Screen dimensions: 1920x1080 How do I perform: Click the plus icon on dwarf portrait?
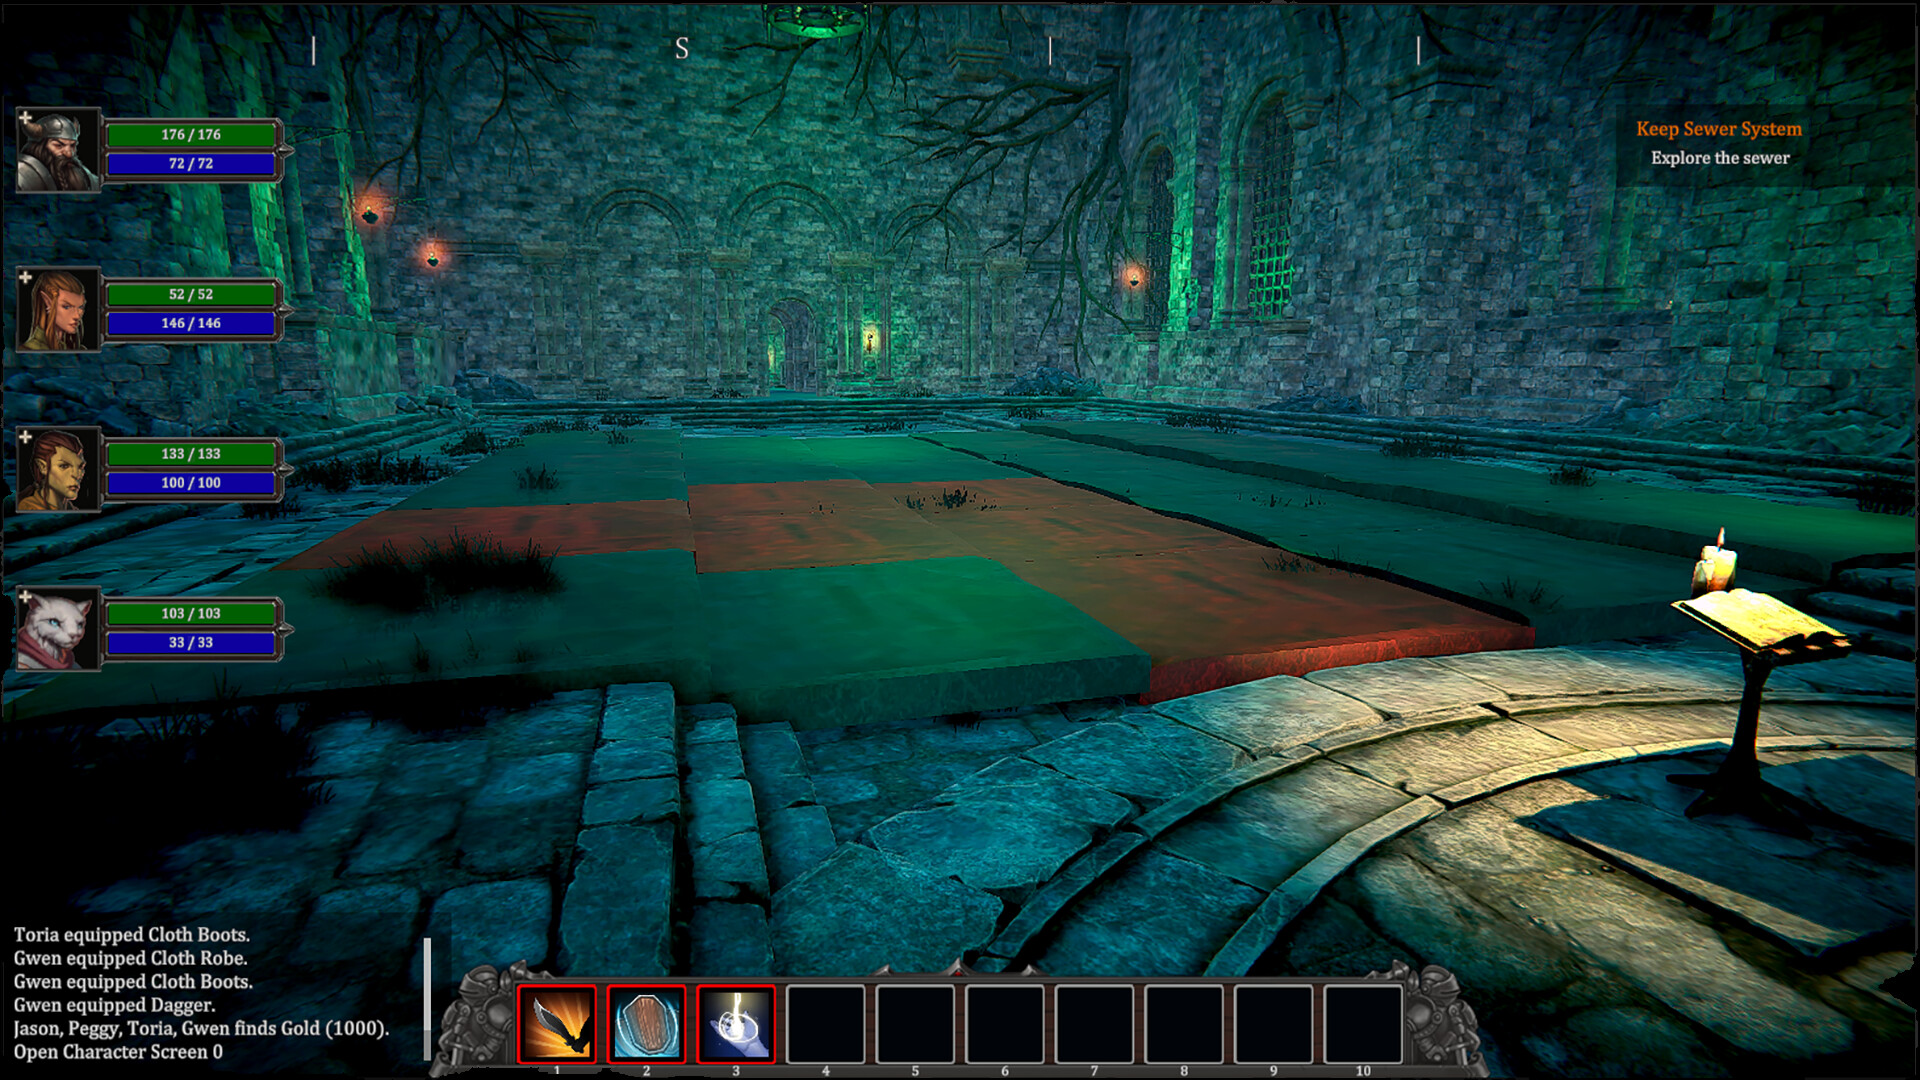[x=25, y=118]
